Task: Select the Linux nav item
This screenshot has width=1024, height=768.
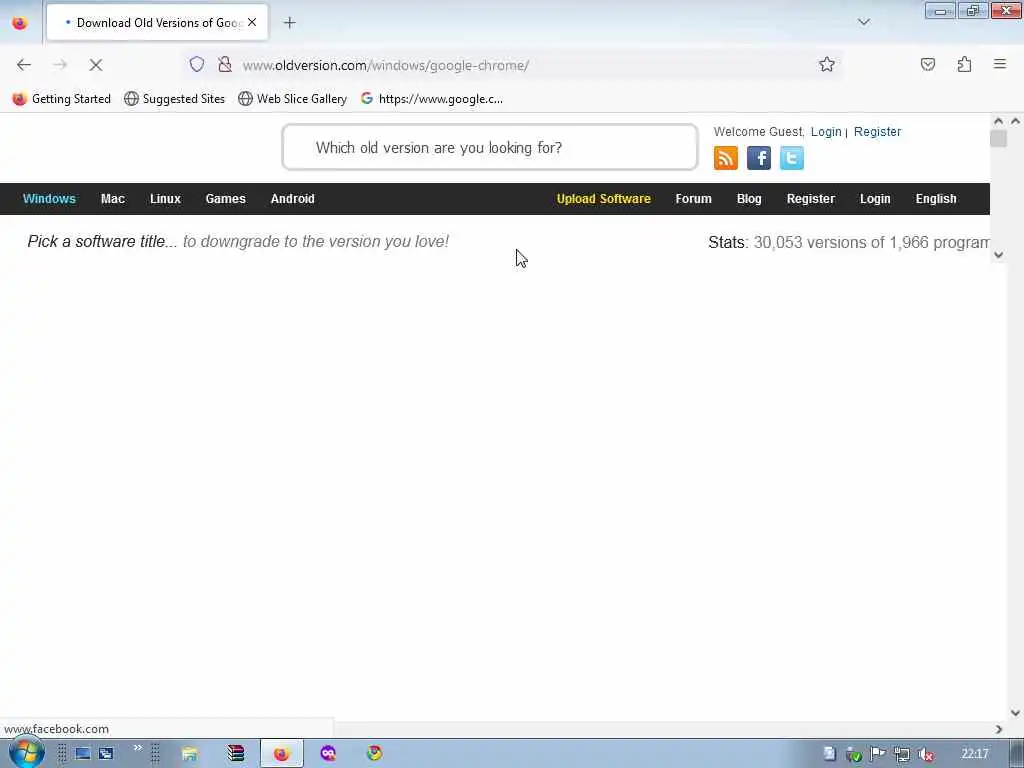Action: 165,199
